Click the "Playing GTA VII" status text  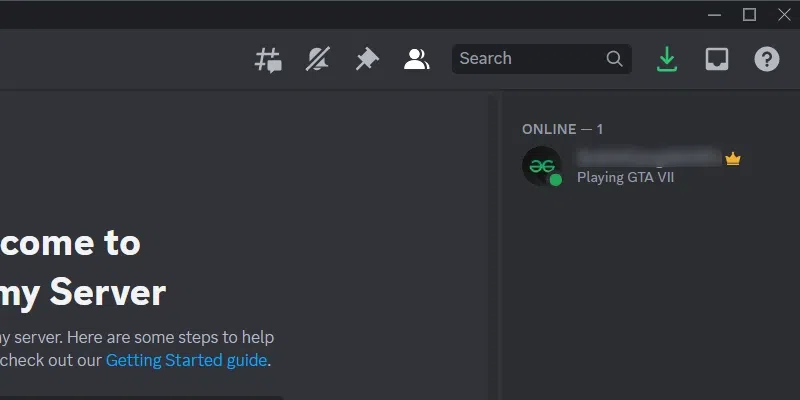(626, 178)
